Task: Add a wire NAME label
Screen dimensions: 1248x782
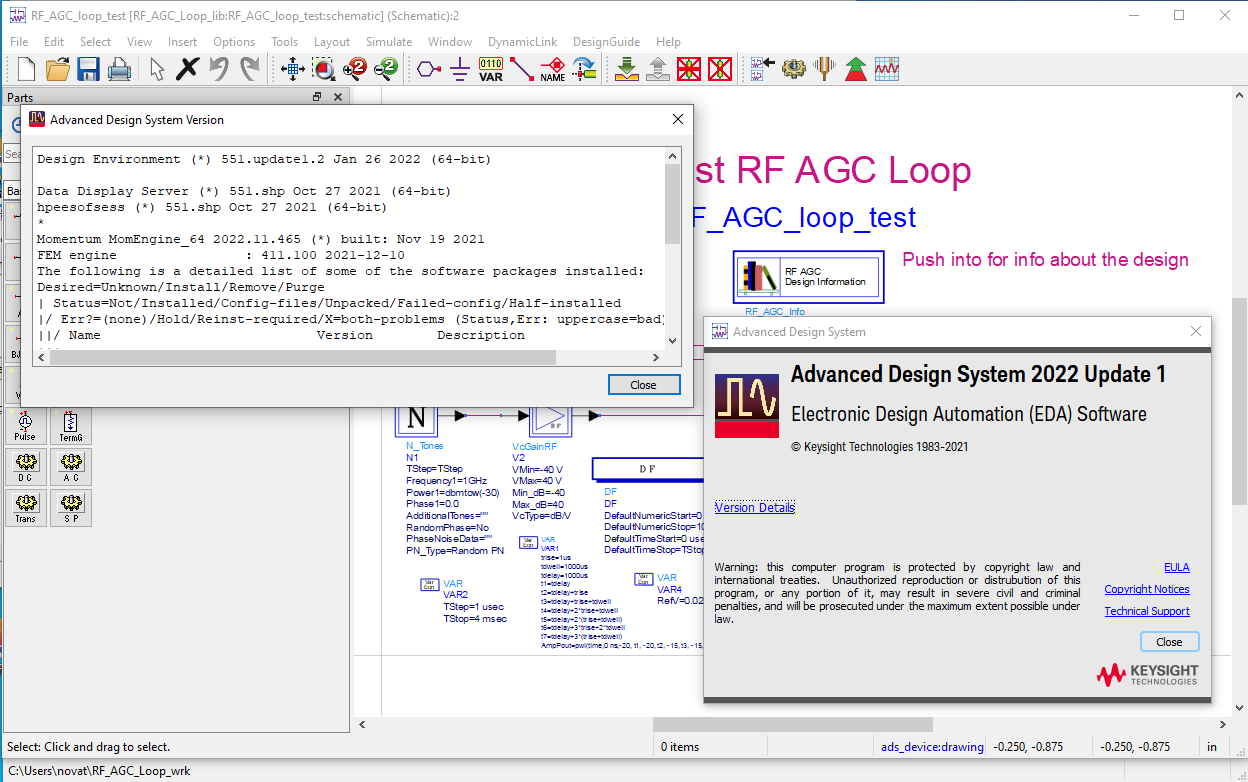Action: [x=552, y=69]
